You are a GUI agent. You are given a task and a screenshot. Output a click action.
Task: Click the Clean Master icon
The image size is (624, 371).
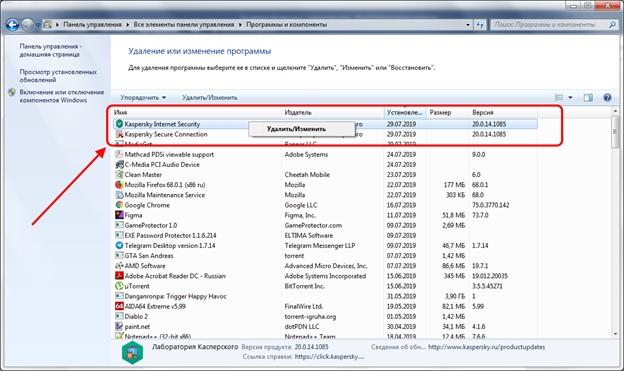(119, 175)
